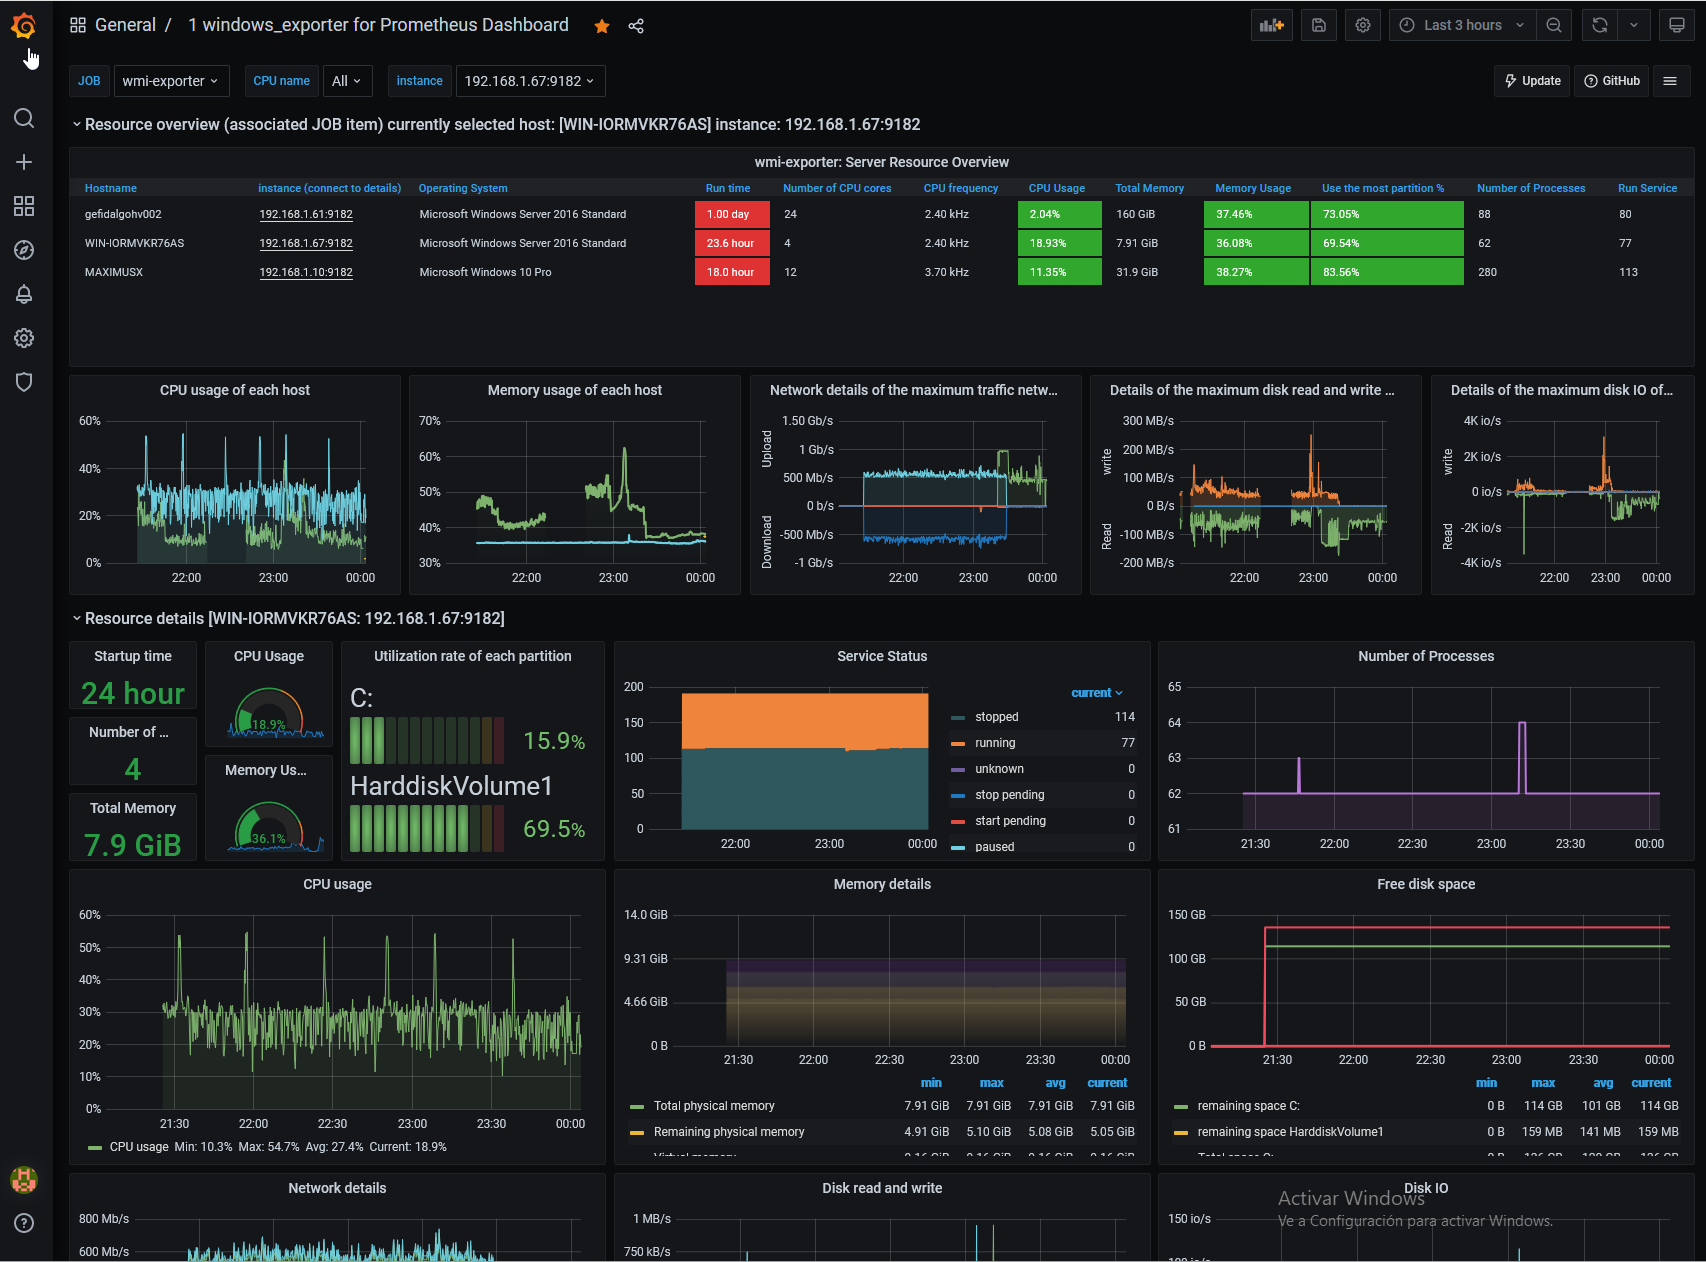Click the C: partition utilization bar gauge

point(427,741)
